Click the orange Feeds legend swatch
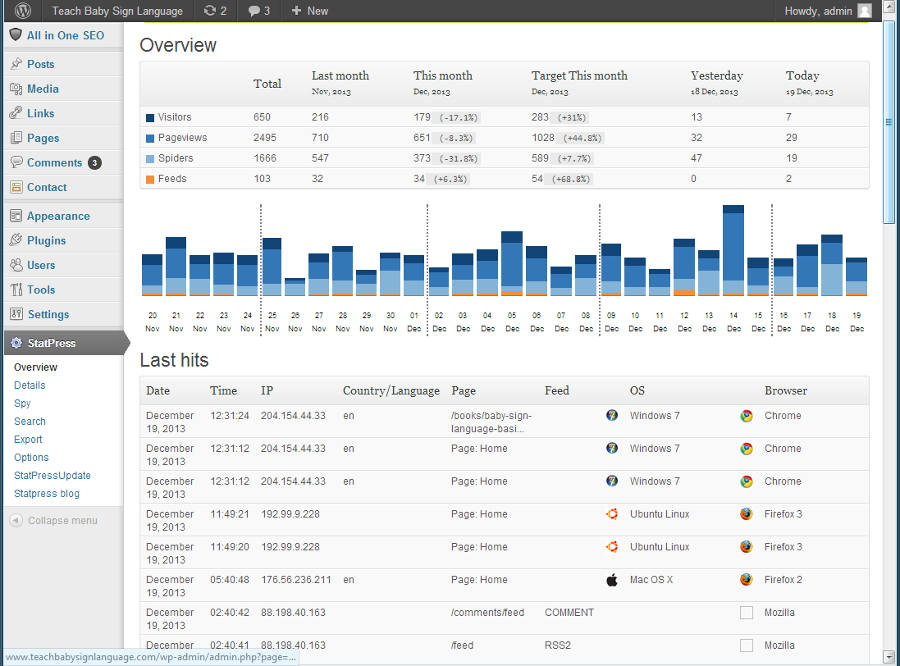The width and height of the screenshot is (900, 666). pyautogui.click(x=150, y=179)
